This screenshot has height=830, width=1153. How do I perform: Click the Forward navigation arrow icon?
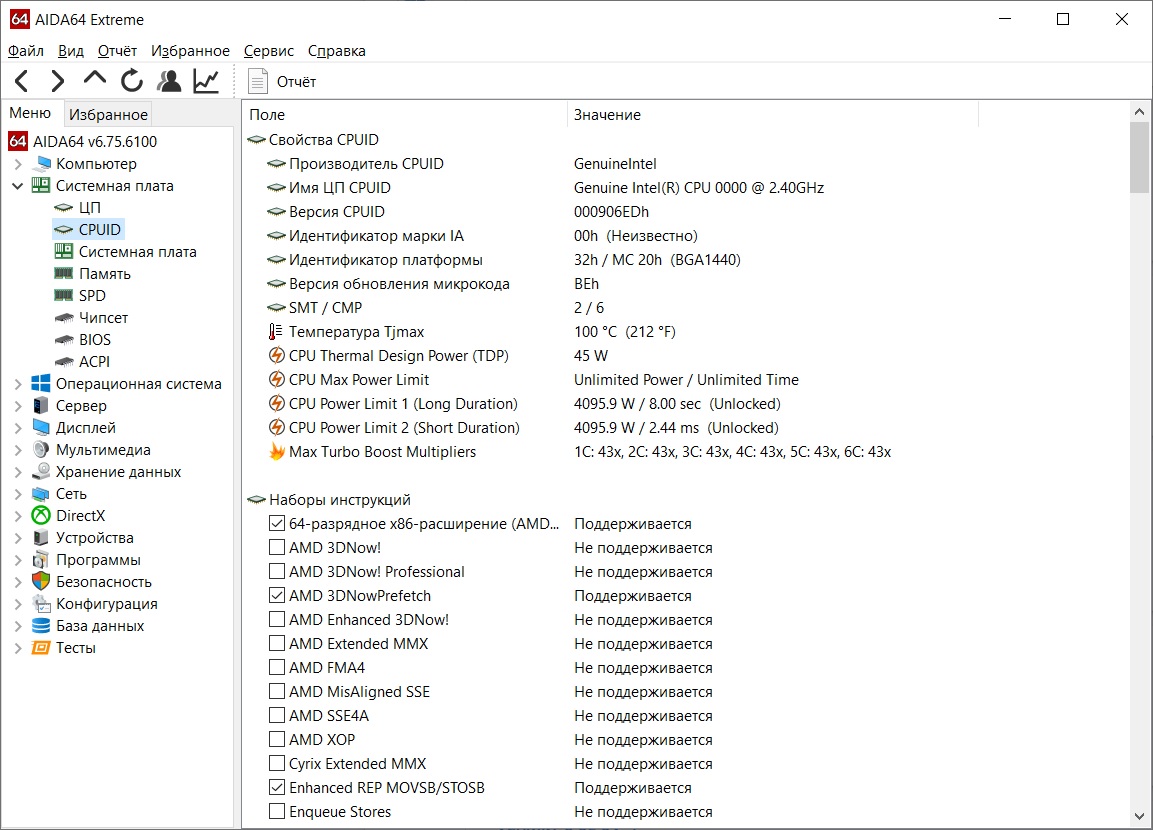(58, 81)
